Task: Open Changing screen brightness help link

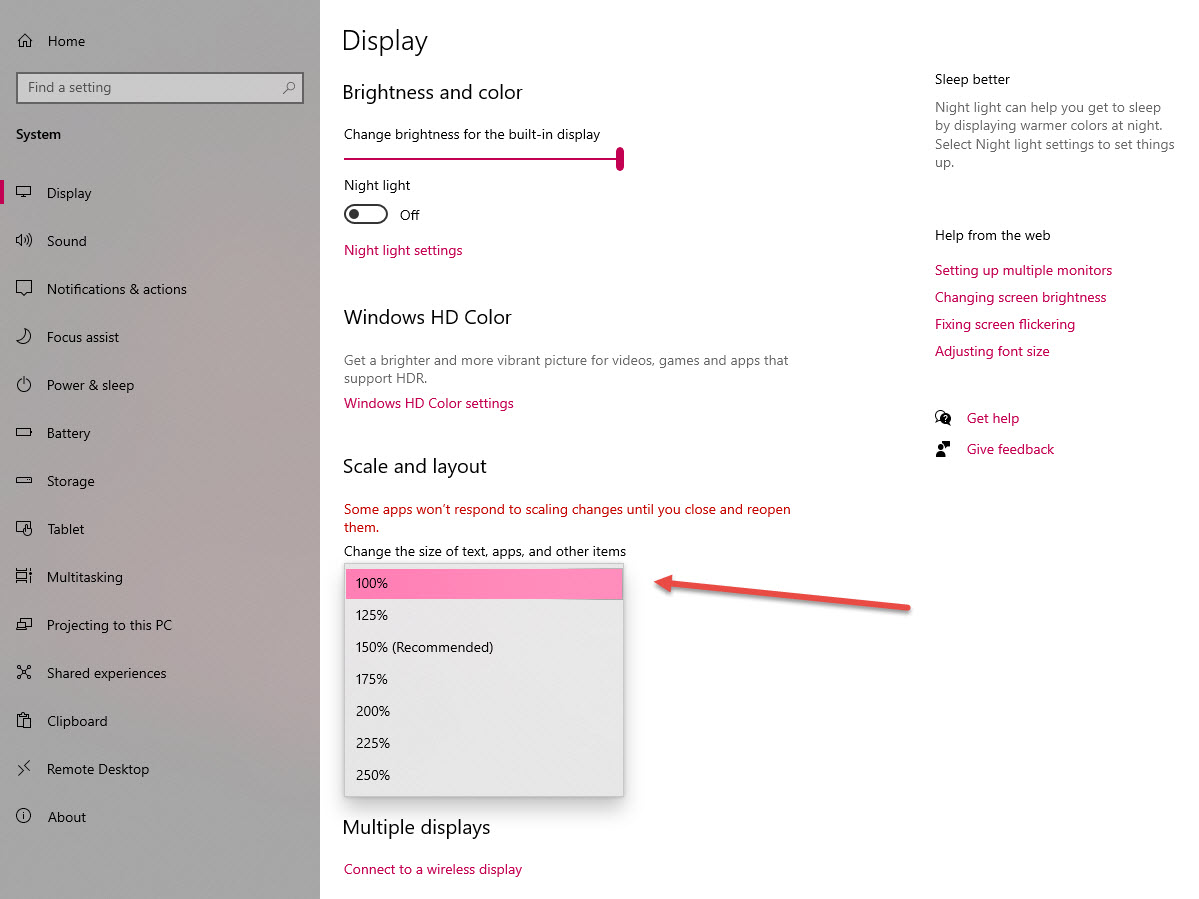Action: point(1020,297)
